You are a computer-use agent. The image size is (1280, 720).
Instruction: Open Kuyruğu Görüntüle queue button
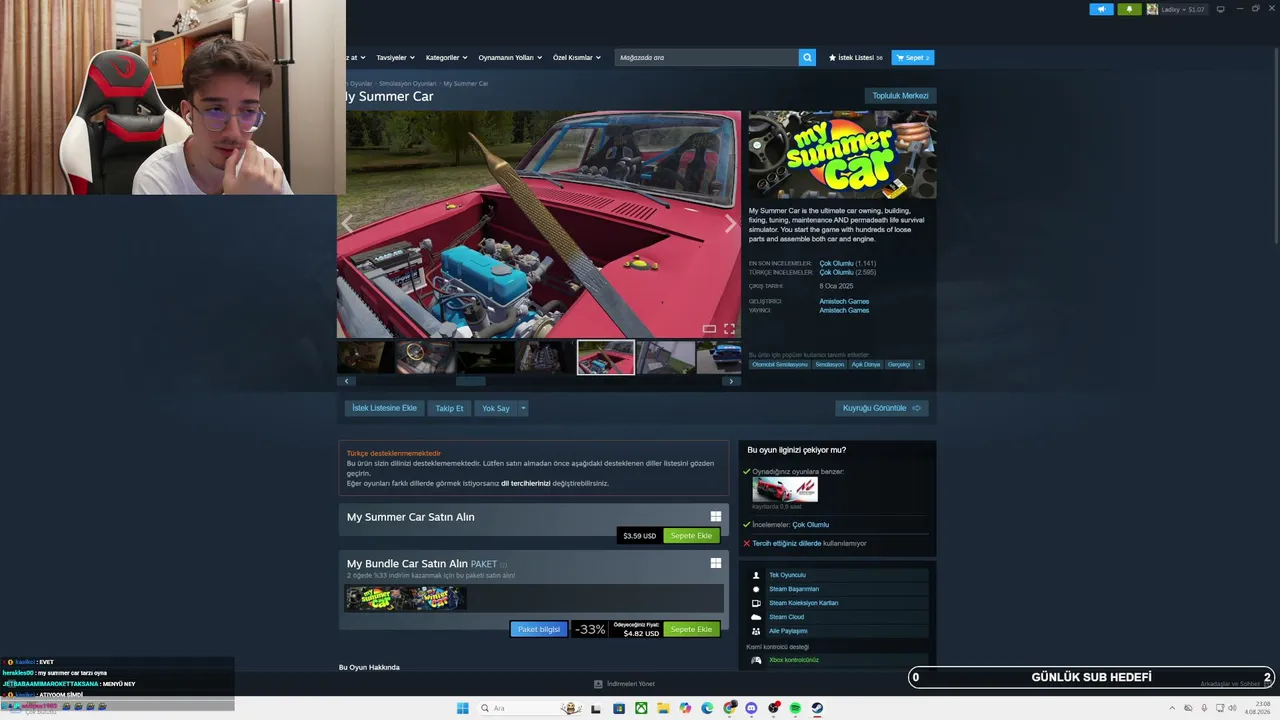[882, 408]
